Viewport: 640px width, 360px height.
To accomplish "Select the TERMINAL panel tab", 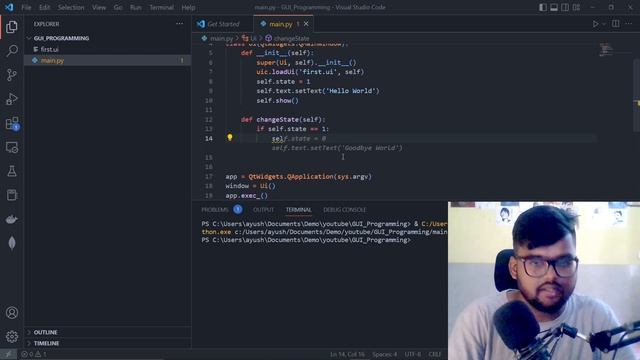I will tap(298, 210).
